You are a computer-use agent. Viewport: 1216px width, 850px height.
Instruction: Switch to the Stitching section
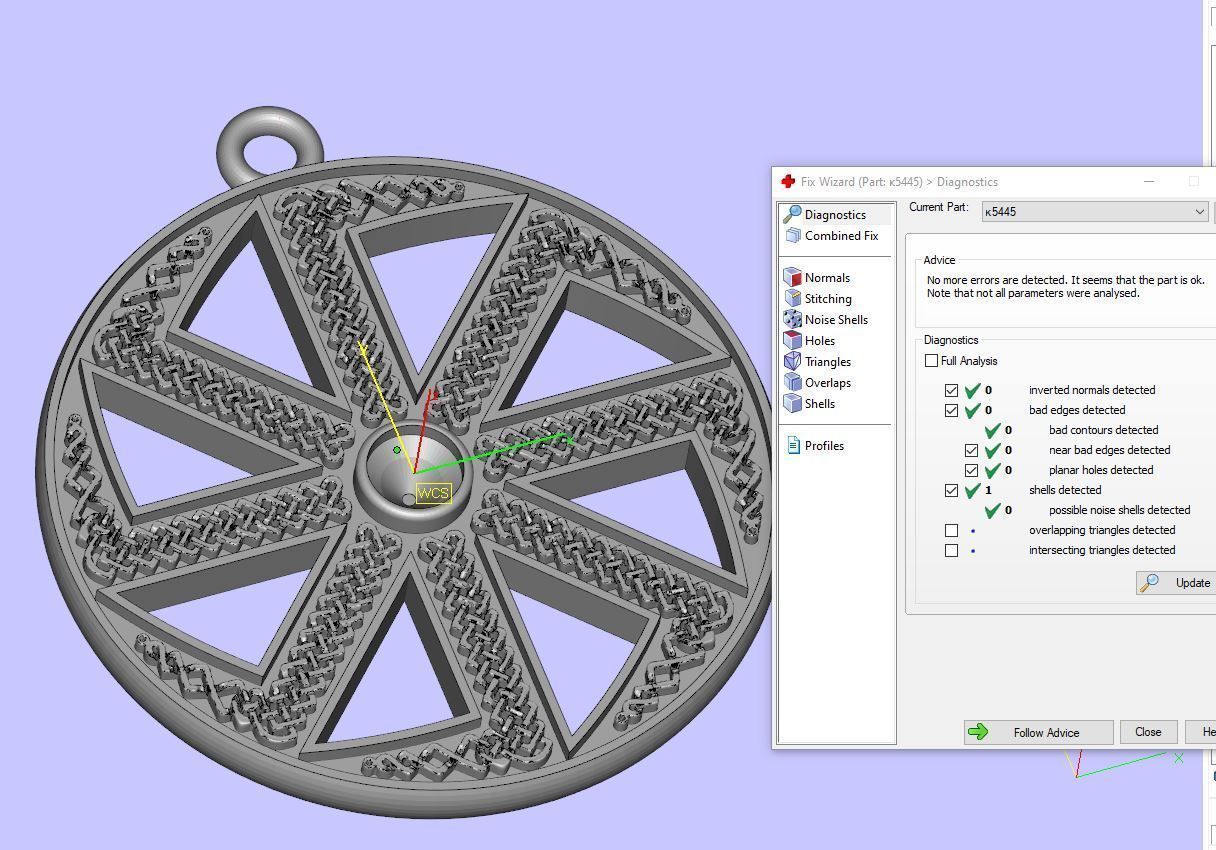pyautogui.click(x=828, y=298)
